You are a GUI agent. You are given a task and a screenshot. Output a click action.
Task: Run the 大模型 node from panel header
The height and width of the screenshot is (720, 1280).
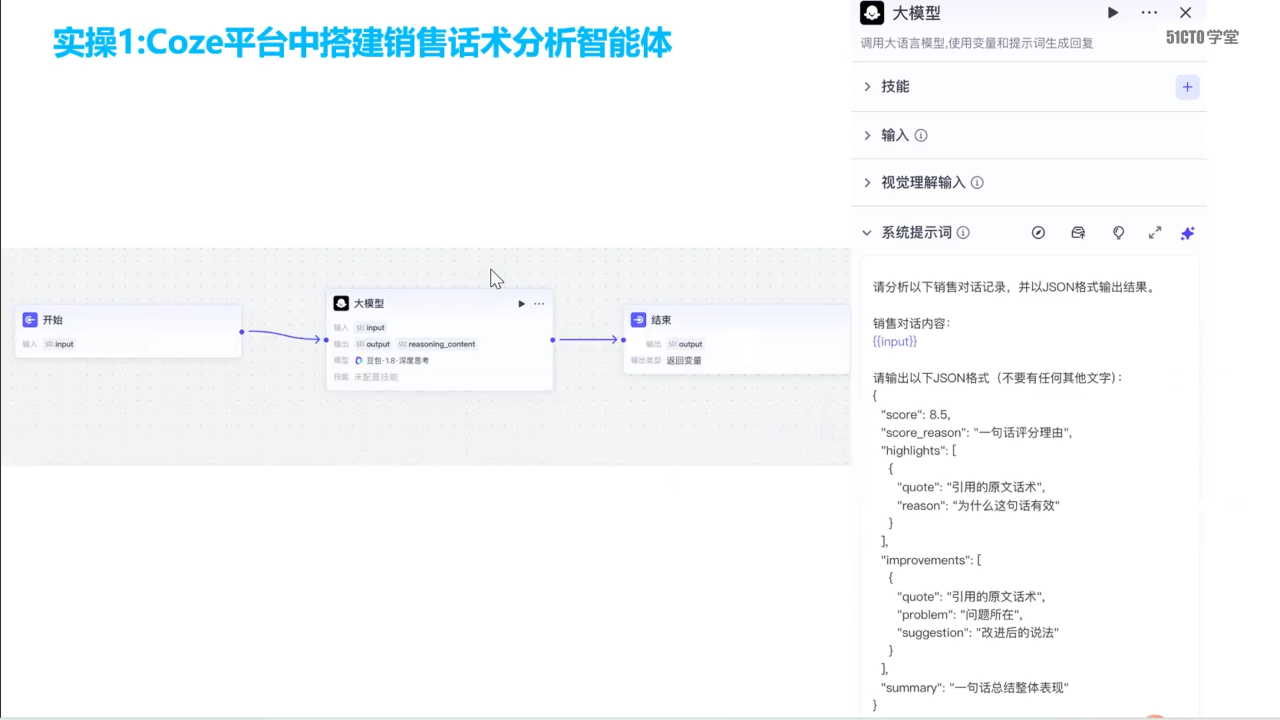[x=1113, y=13]
